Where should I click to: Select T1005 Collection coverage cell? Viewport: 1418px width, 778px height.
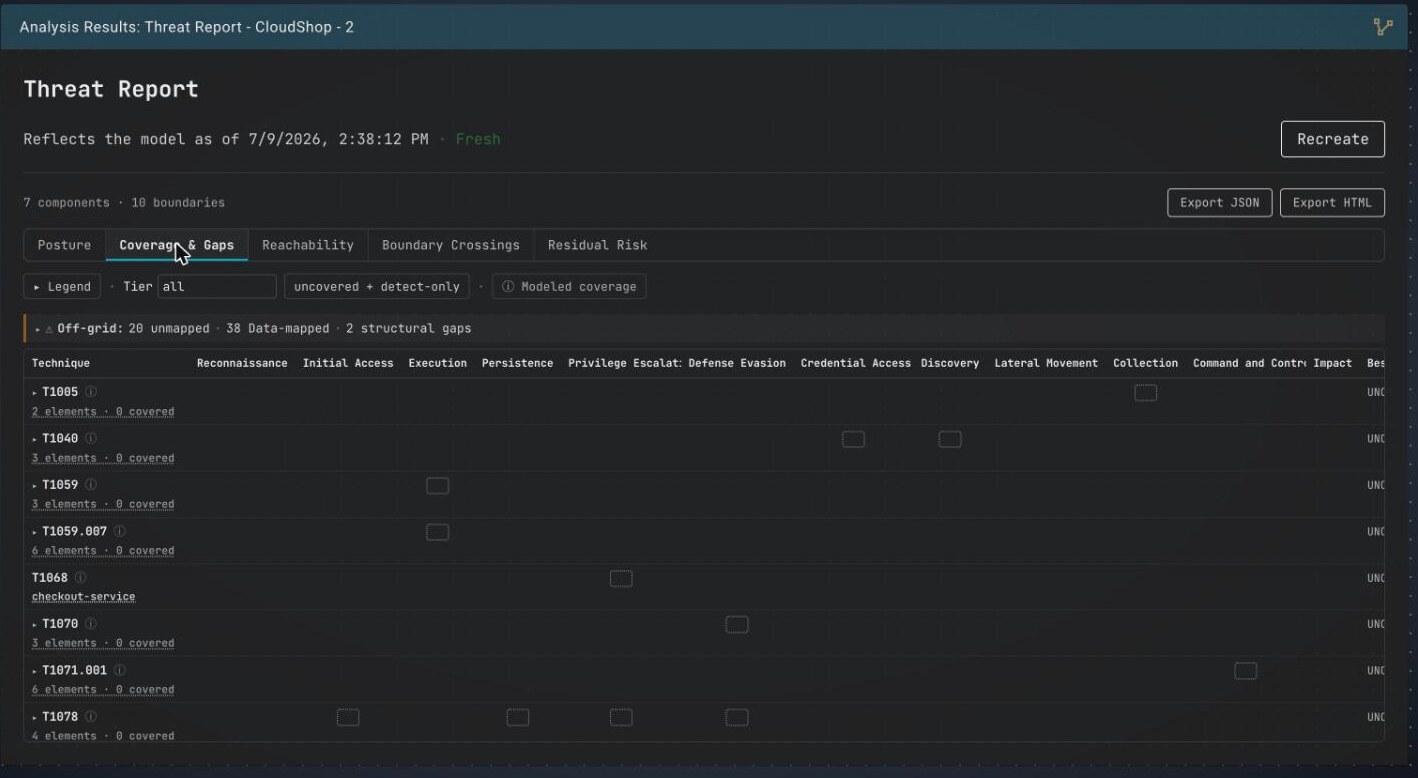[x=1145, y=393]
